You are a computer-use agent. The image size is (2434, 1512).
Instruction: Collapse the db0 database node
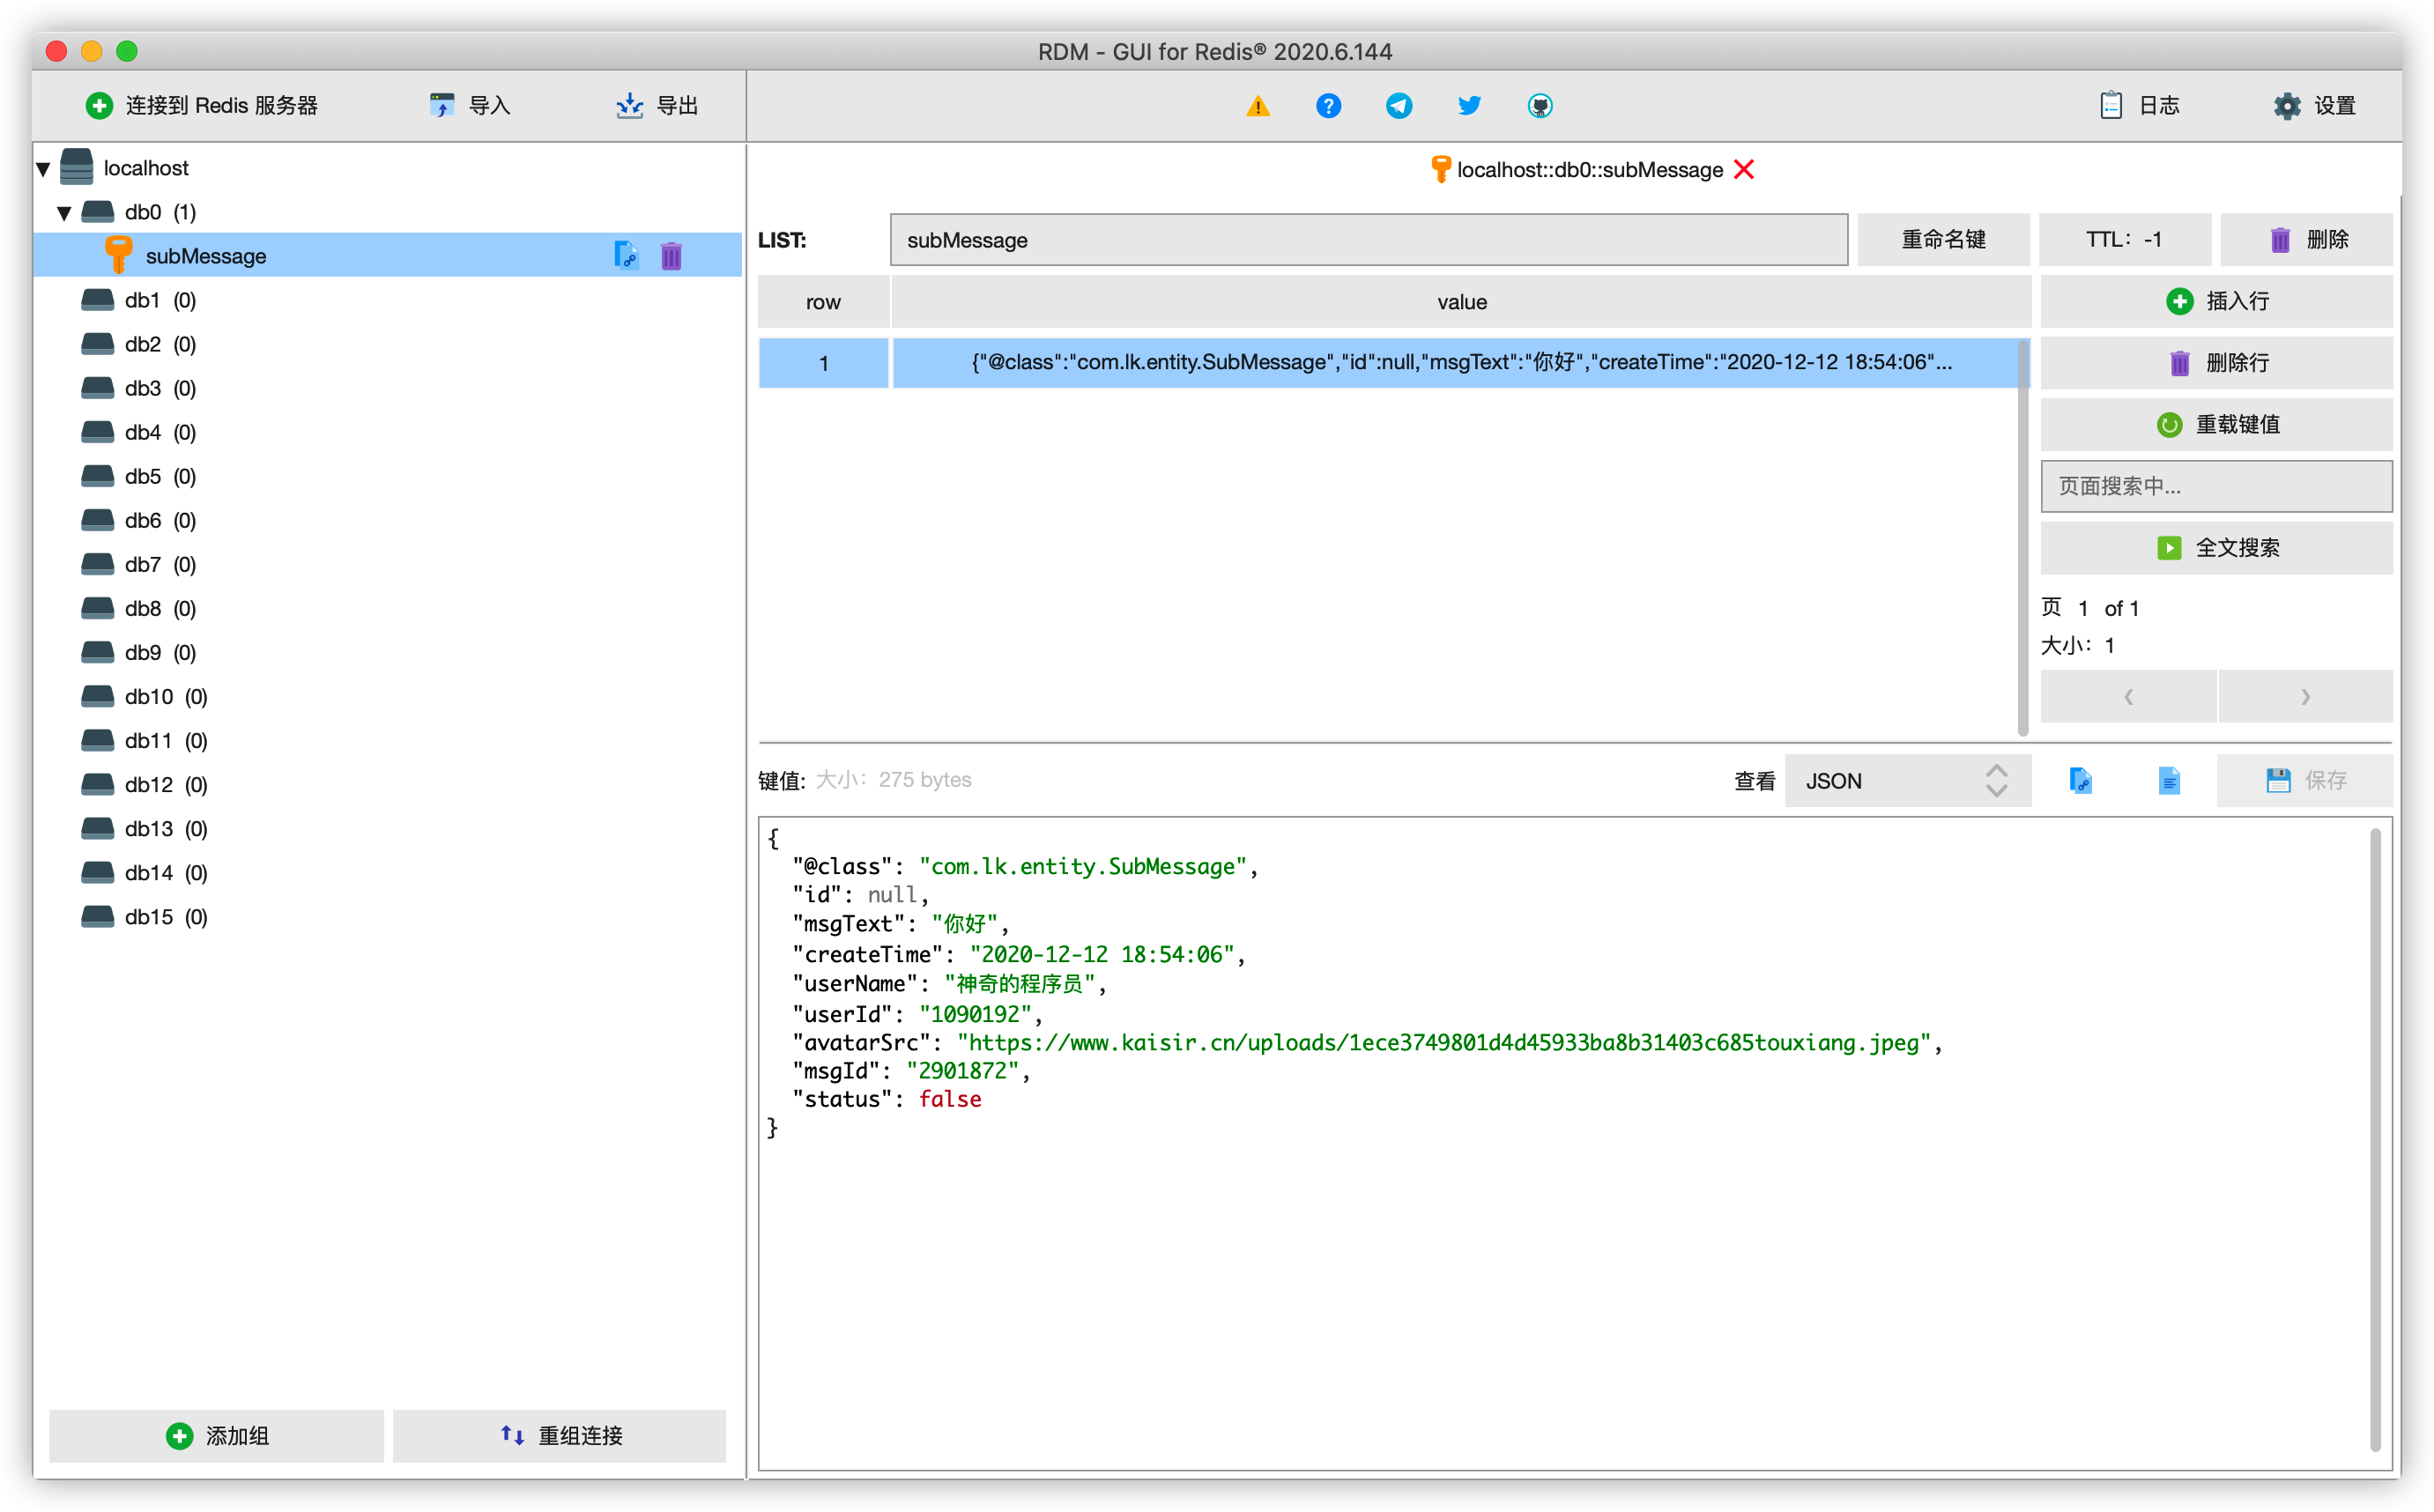65,213
